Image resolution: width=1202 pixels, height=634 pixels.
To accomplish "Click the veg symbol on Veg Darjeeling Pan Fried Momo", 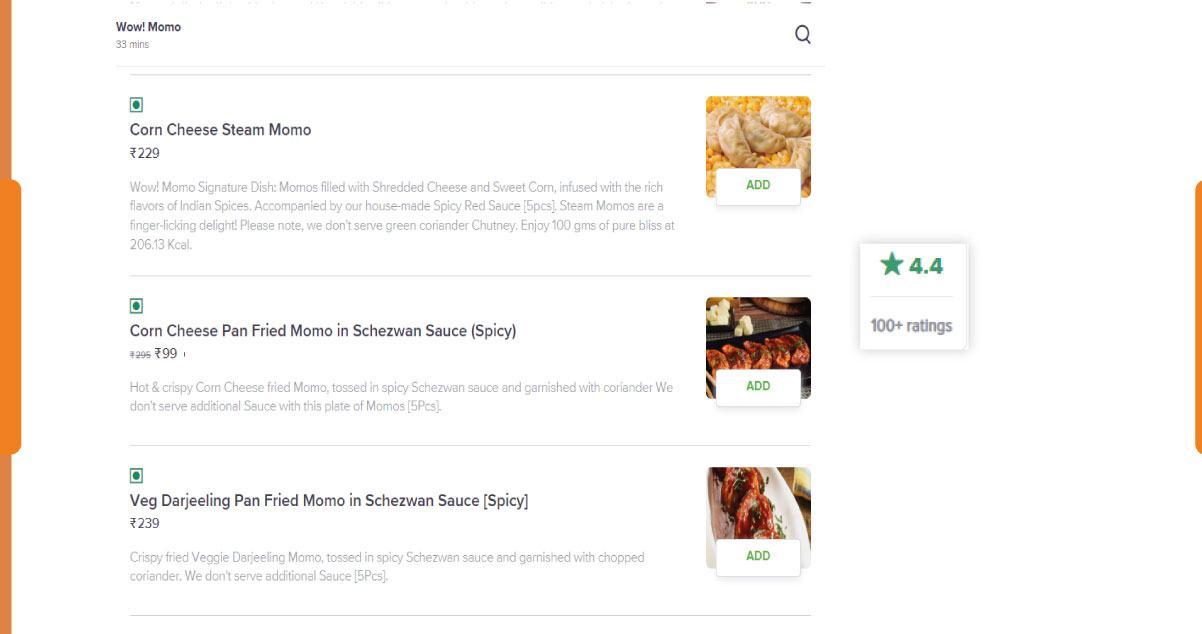I will (135, 476).
